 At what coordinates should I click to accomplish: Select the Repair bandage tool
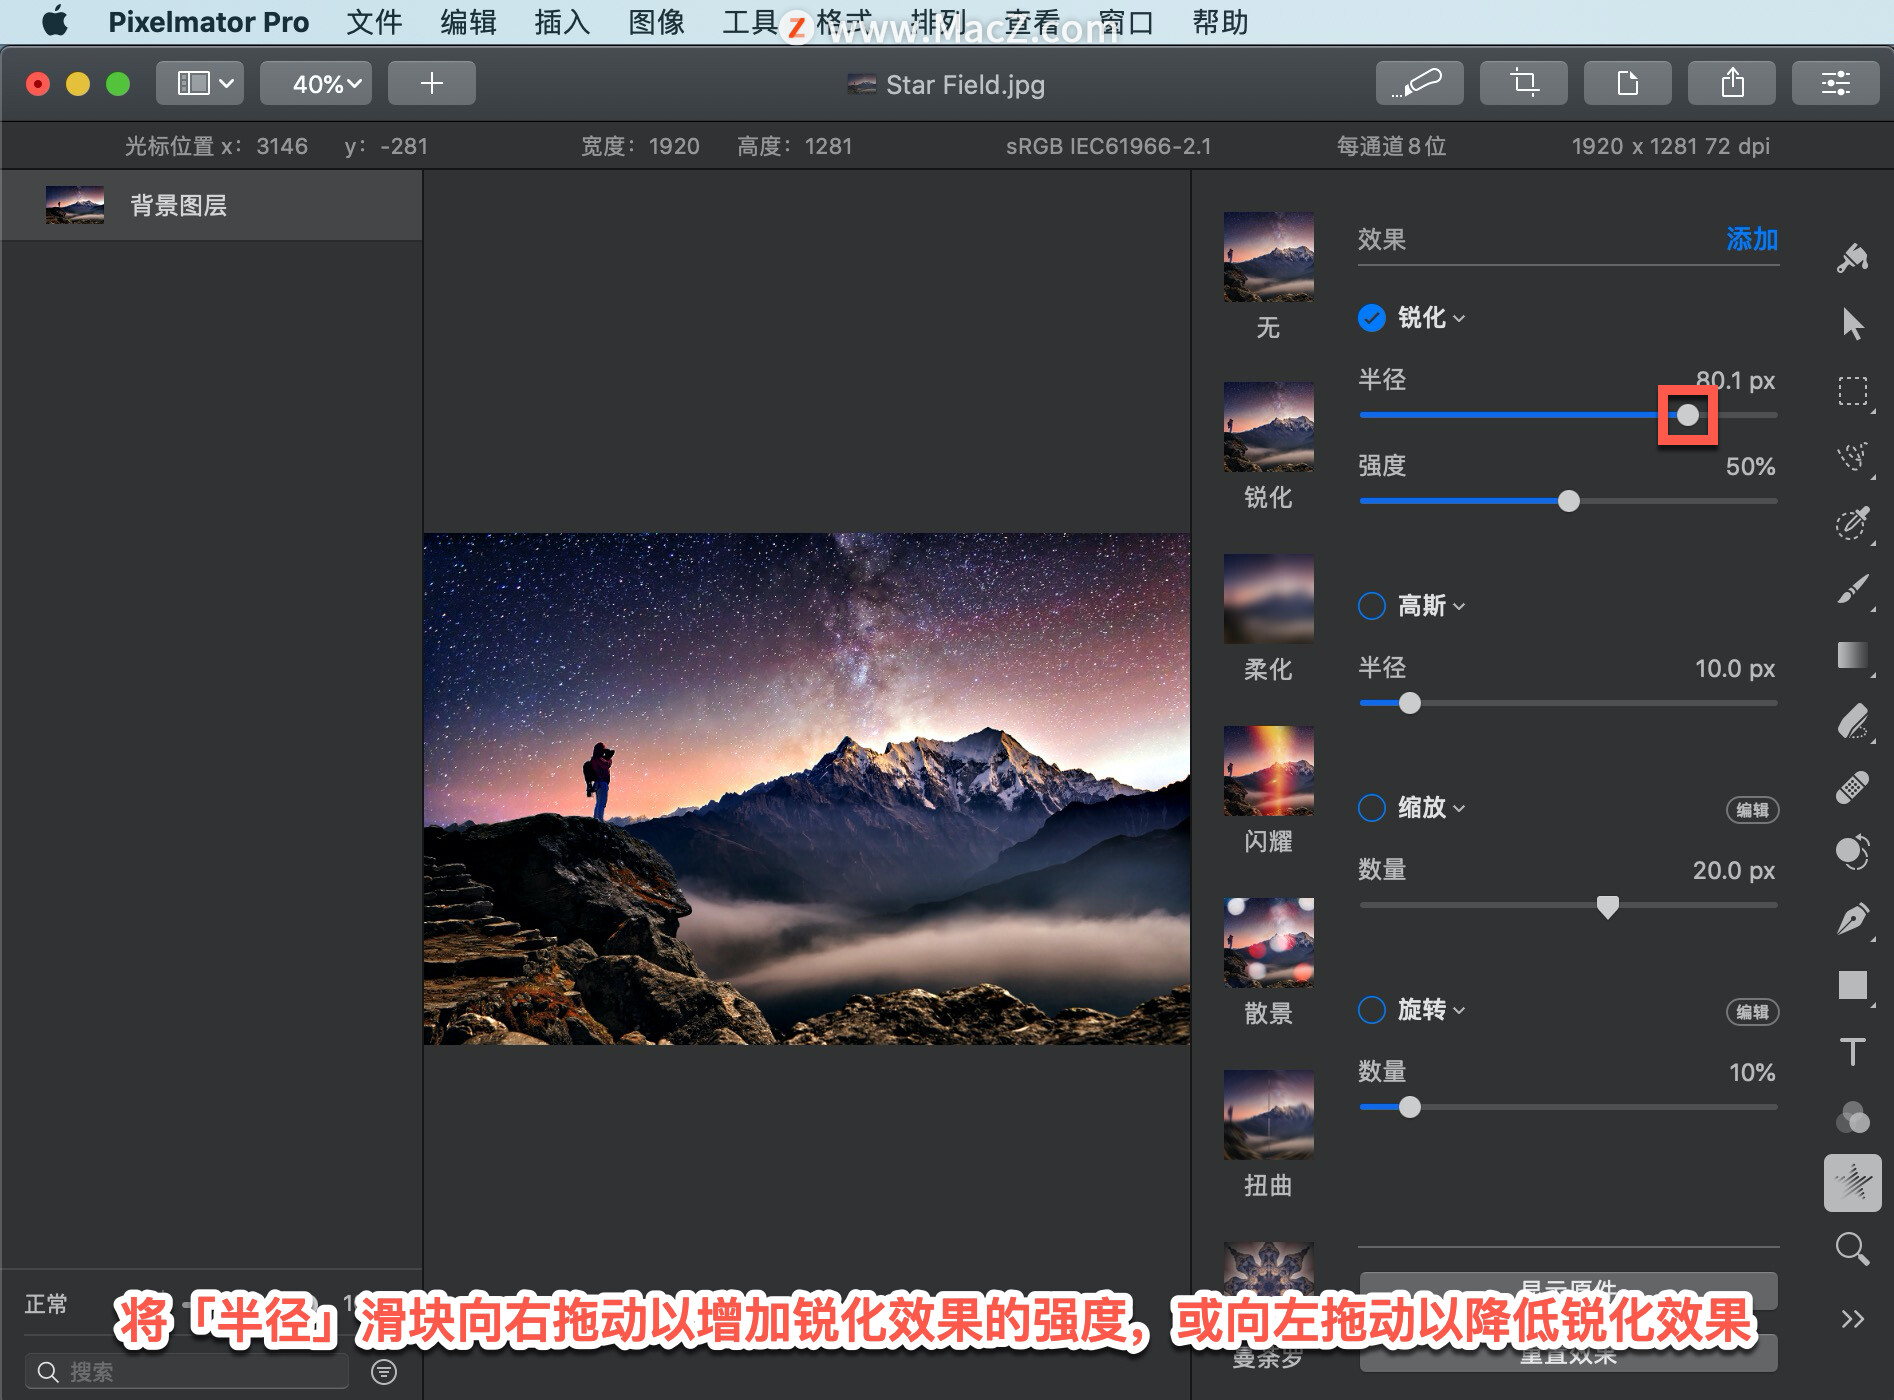point(1852,787)
